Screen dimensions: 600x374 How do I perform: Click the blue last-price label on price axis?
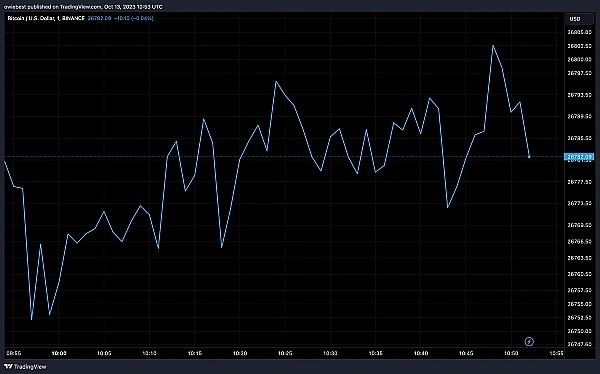pyautogui.click(x=579, y=157)
